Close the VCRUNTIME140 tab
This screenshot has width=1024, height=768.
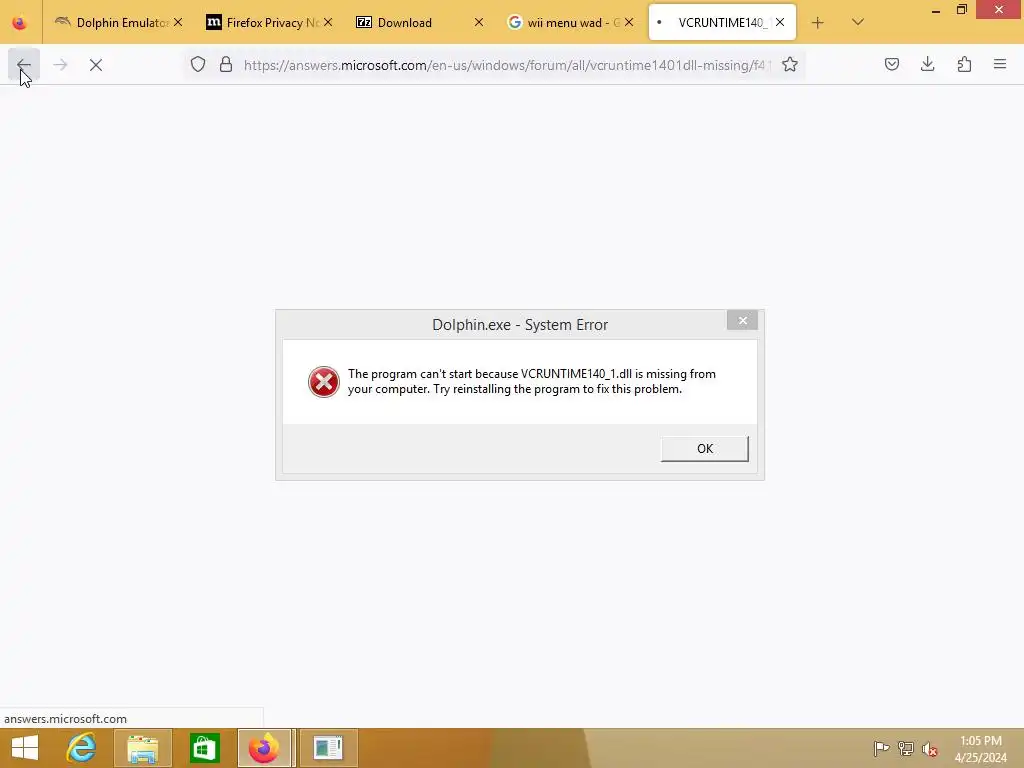click(x=780, y=22)
